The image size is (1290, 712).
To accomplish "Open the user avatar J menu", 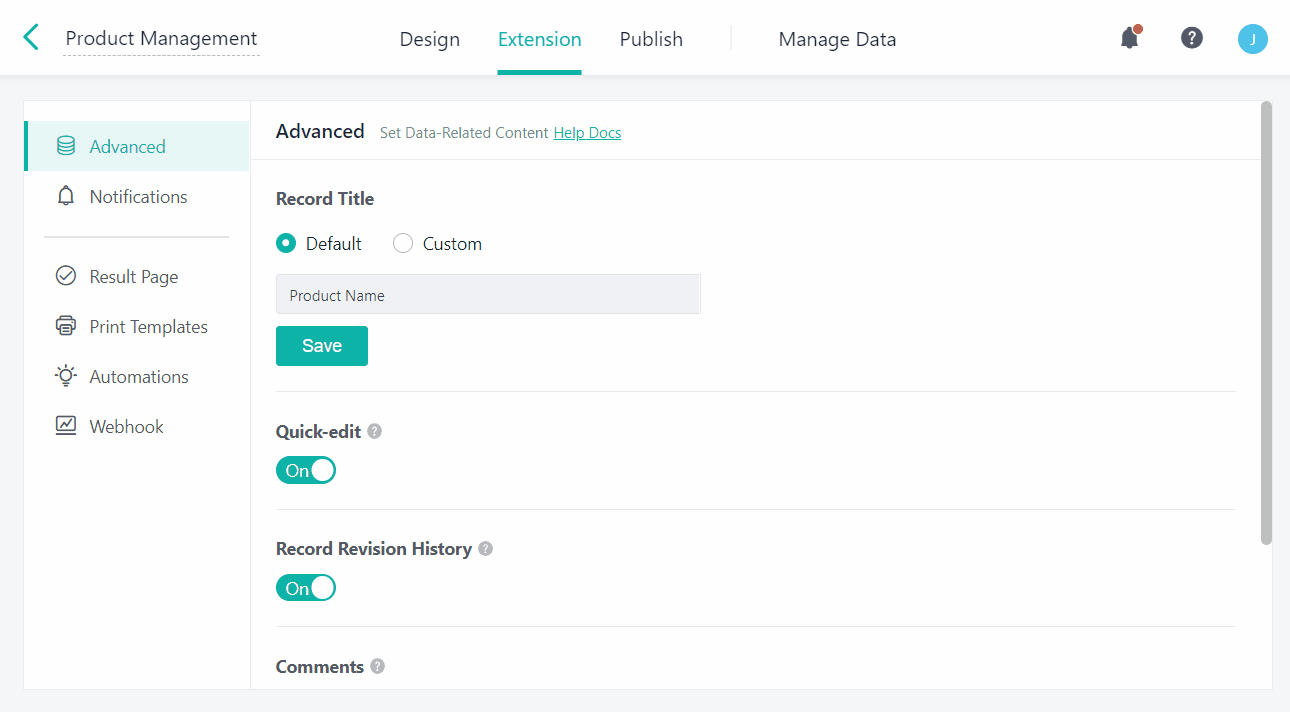I will (x=1252, y=39).
